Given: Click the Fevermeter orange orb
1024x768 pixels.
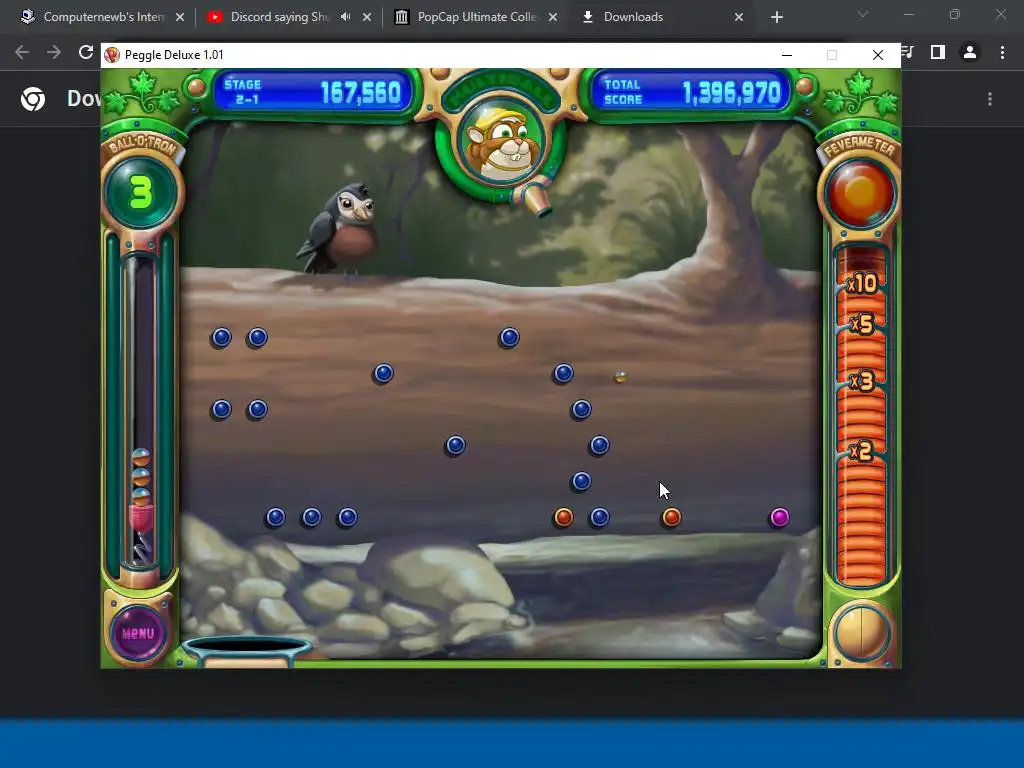Looking at the screenshot, I should click(861, 193).
